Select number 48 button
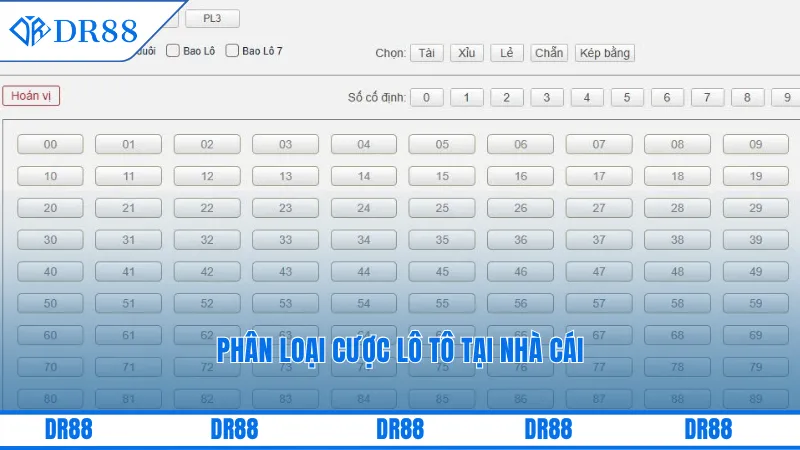800x450 pixels. pos(677,271)
